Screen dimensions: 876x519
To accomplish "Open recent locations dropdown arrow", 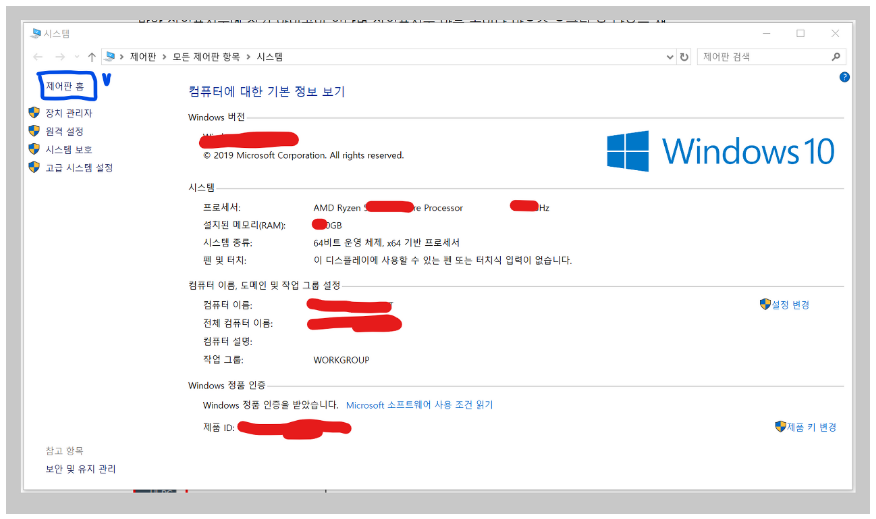I will click(77, 56).
